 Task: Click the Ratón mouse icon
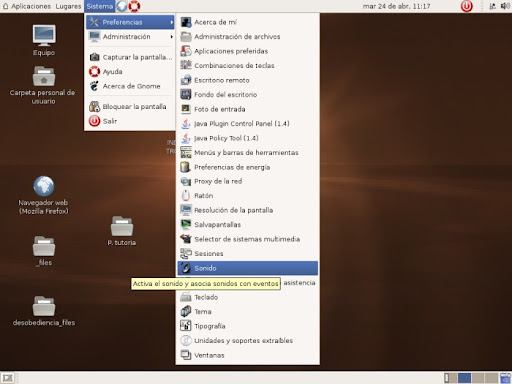[x=186, y=196]
